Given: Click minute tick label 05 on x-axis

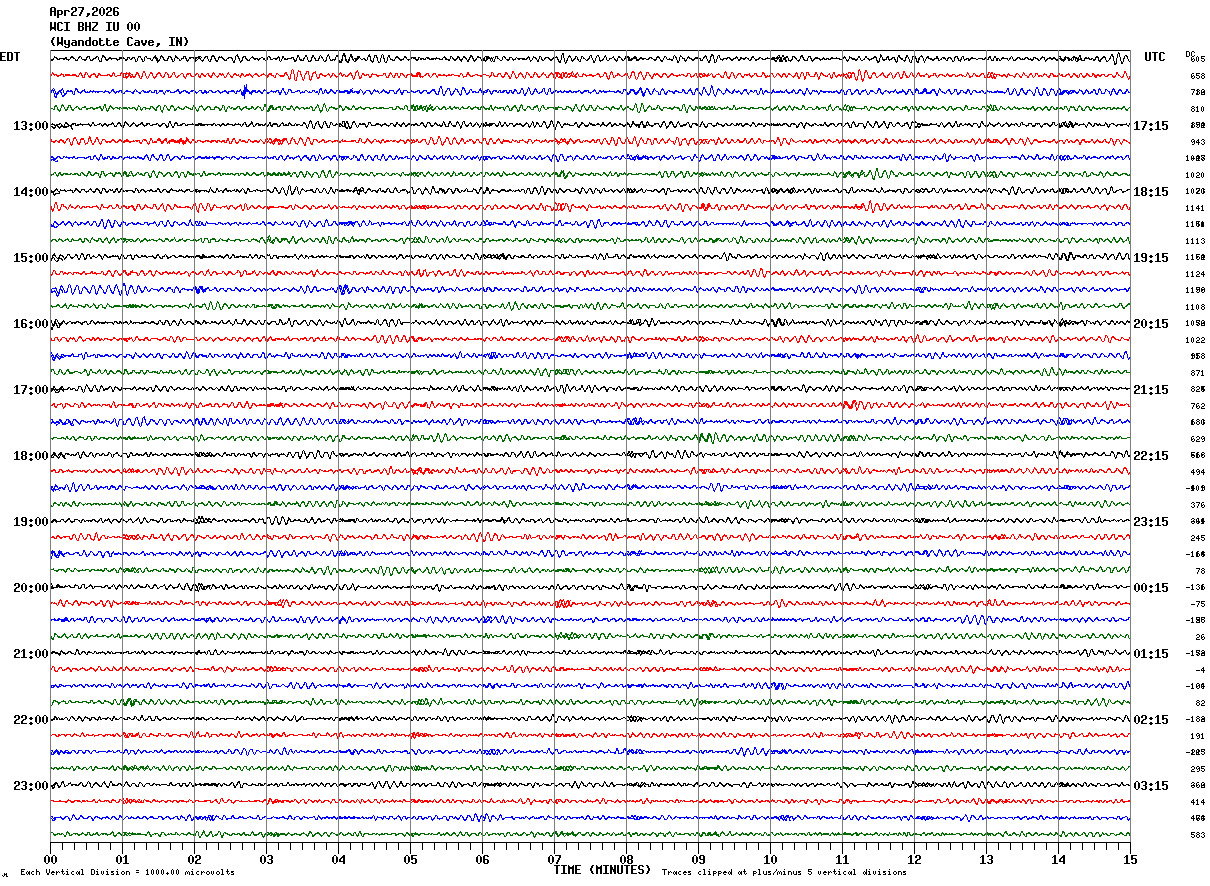Looking at the screenshot, I should tap(410, 859).
